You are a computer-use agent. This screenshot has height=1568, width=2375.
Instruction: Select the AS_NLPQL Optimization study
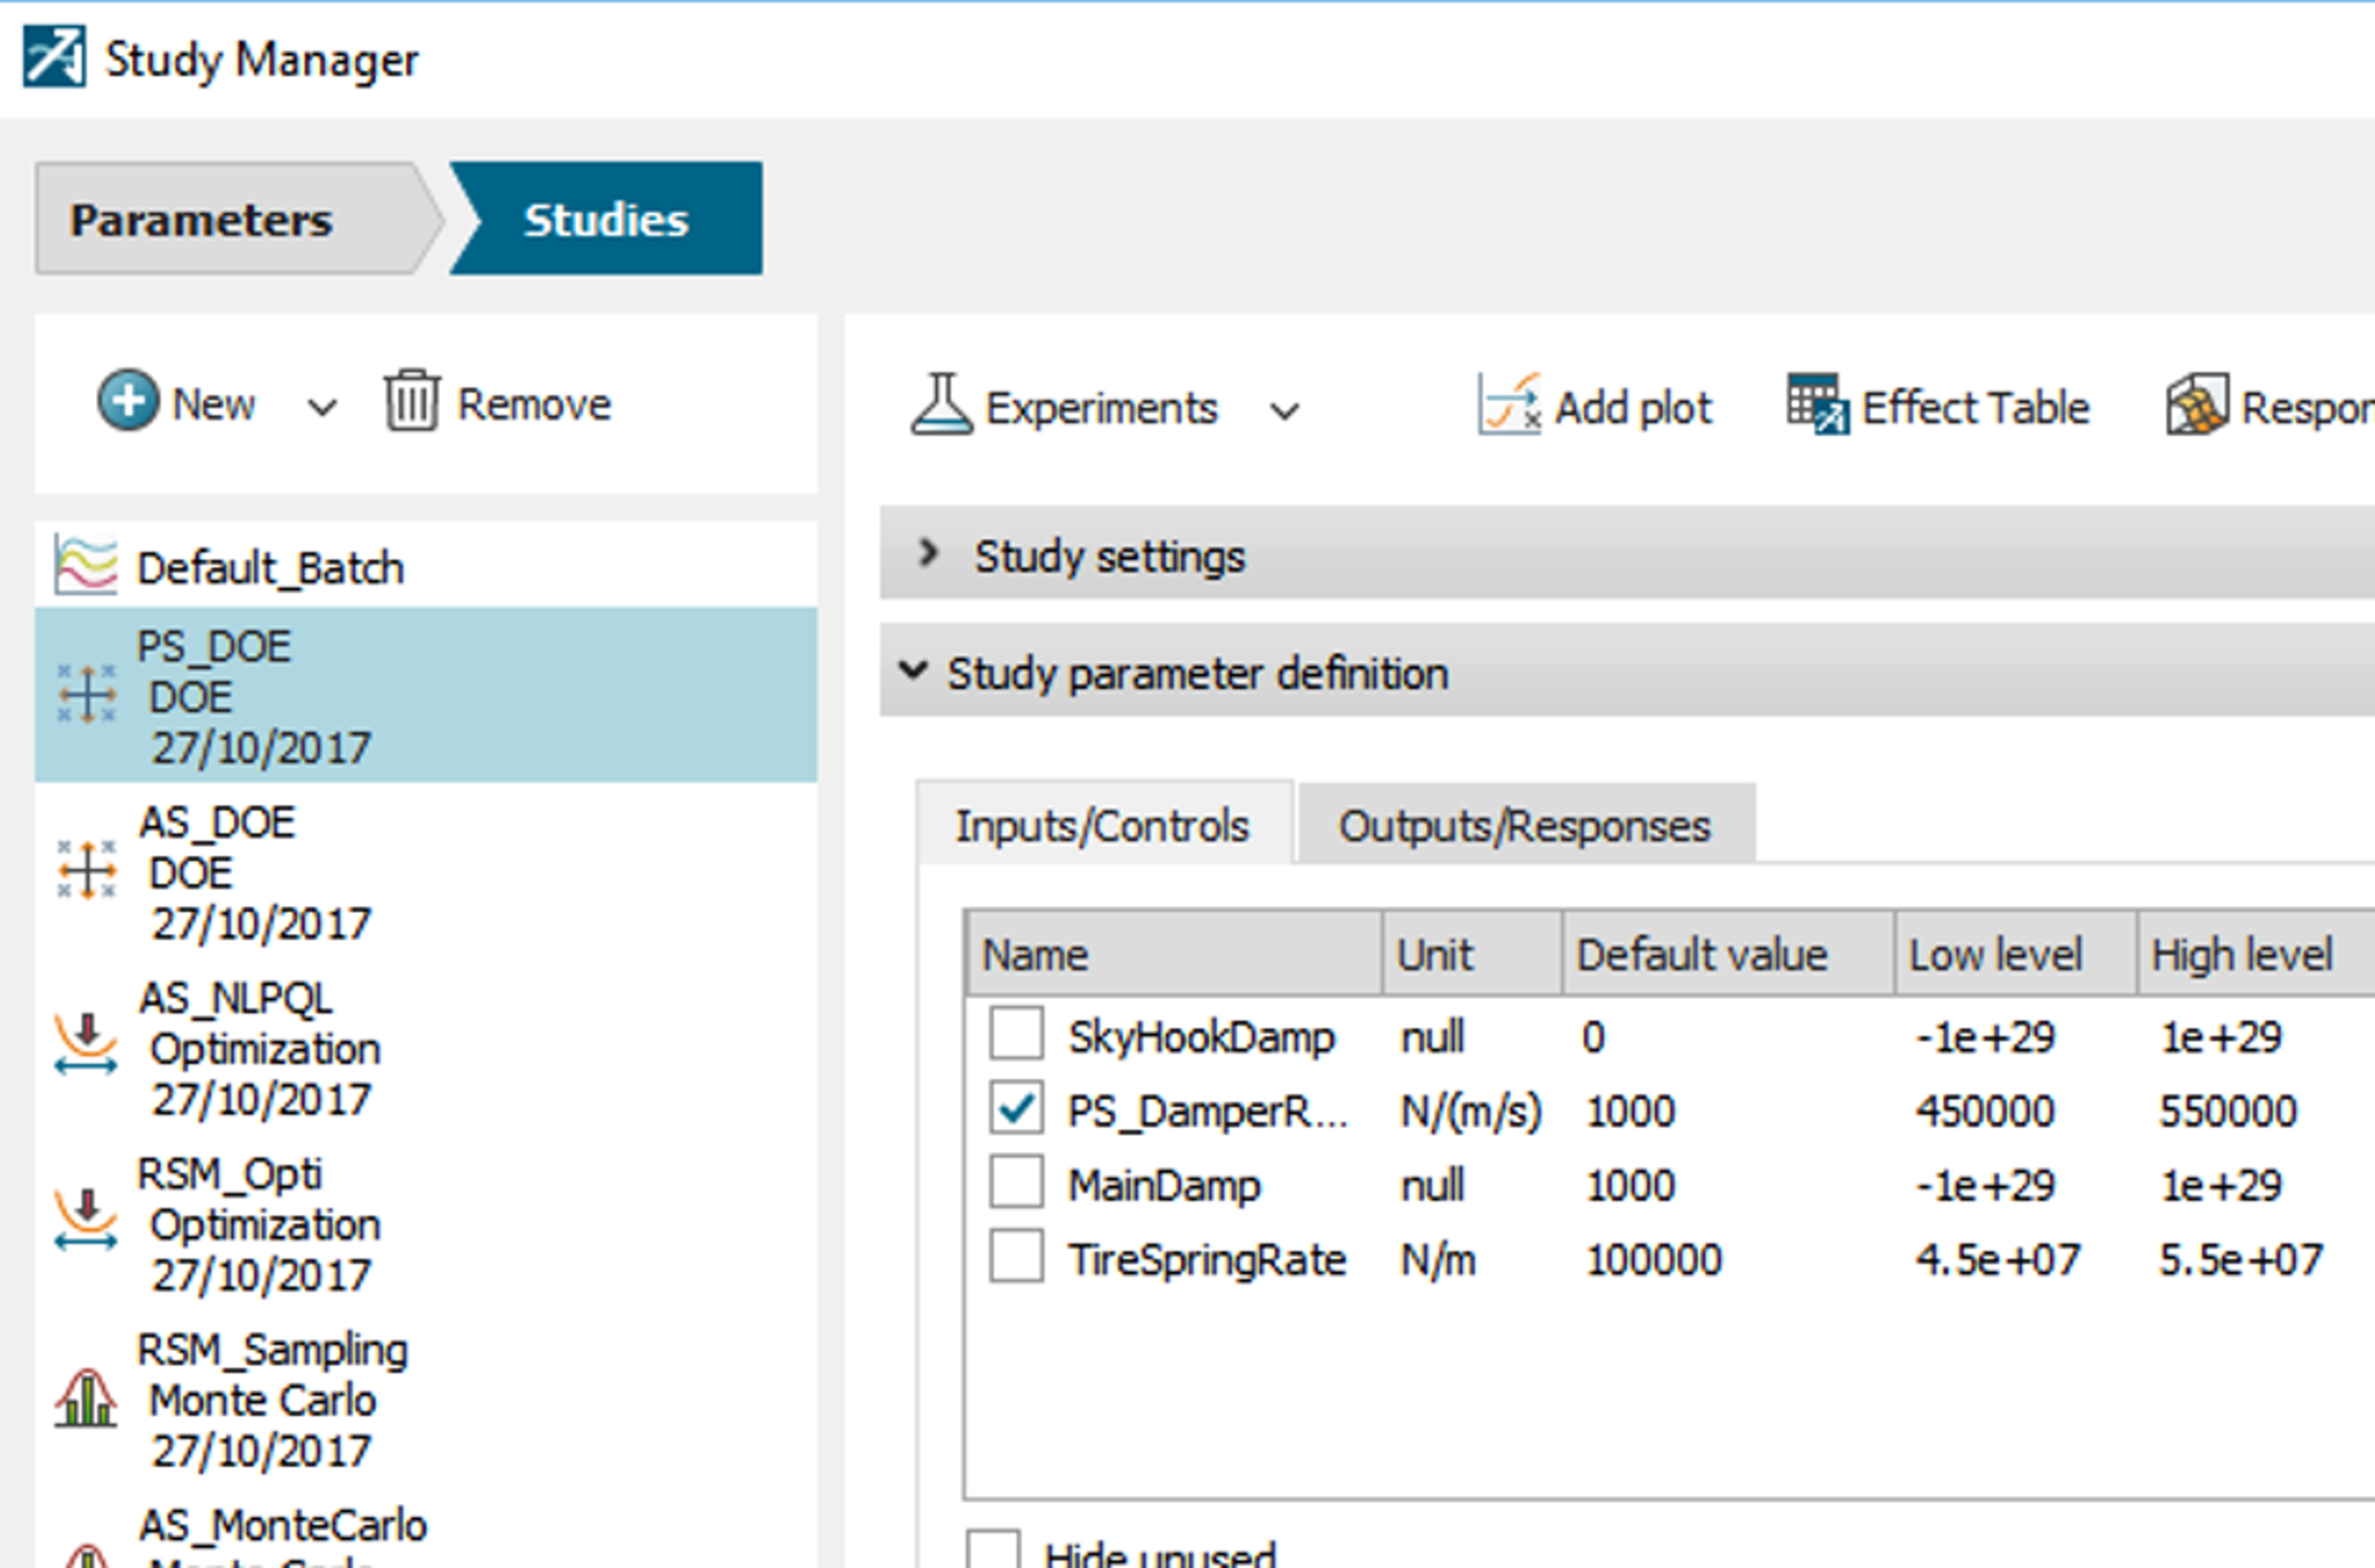(x=426, y=1047)
